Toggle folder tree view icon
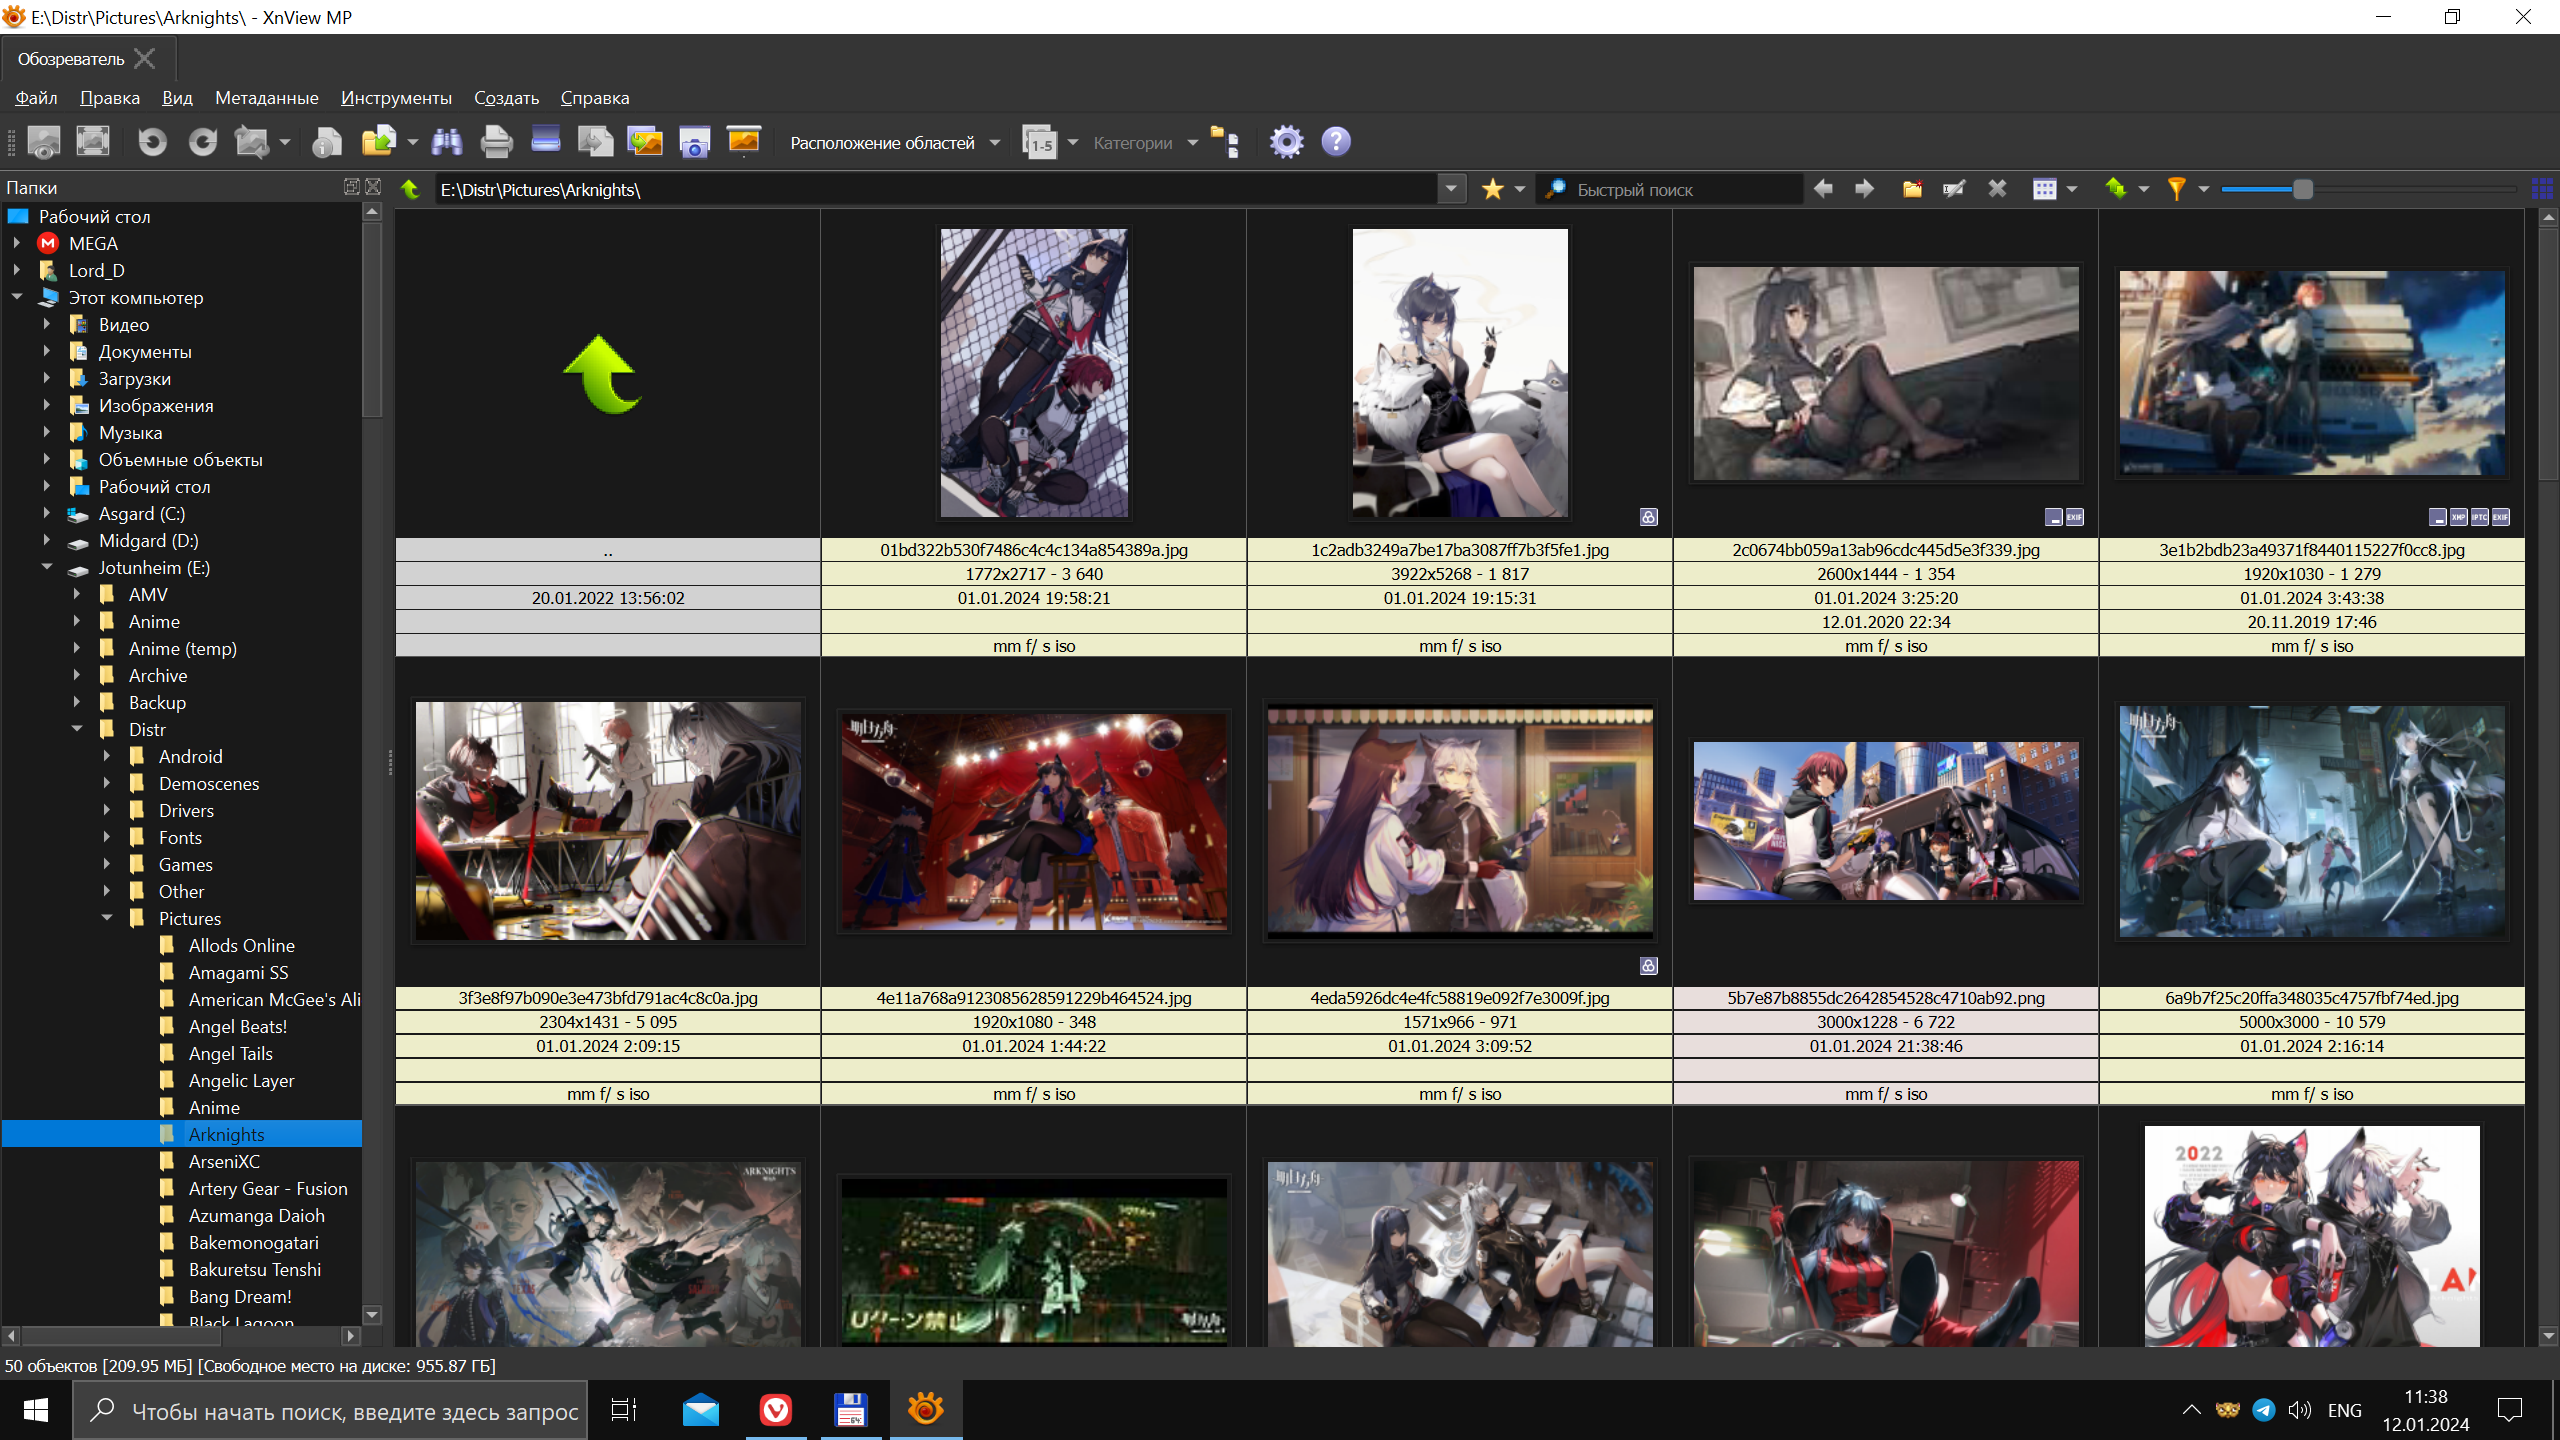Image resolution: width=2560 pixels, height=1440 pixels. point(1225,142)
